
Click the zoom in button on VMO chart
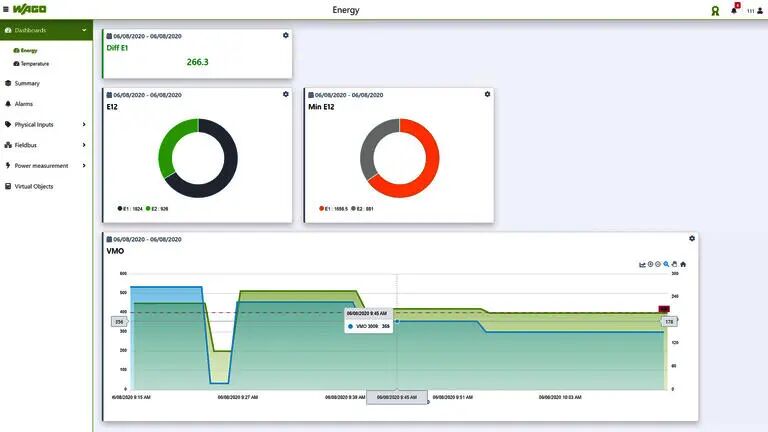[650, 264]
